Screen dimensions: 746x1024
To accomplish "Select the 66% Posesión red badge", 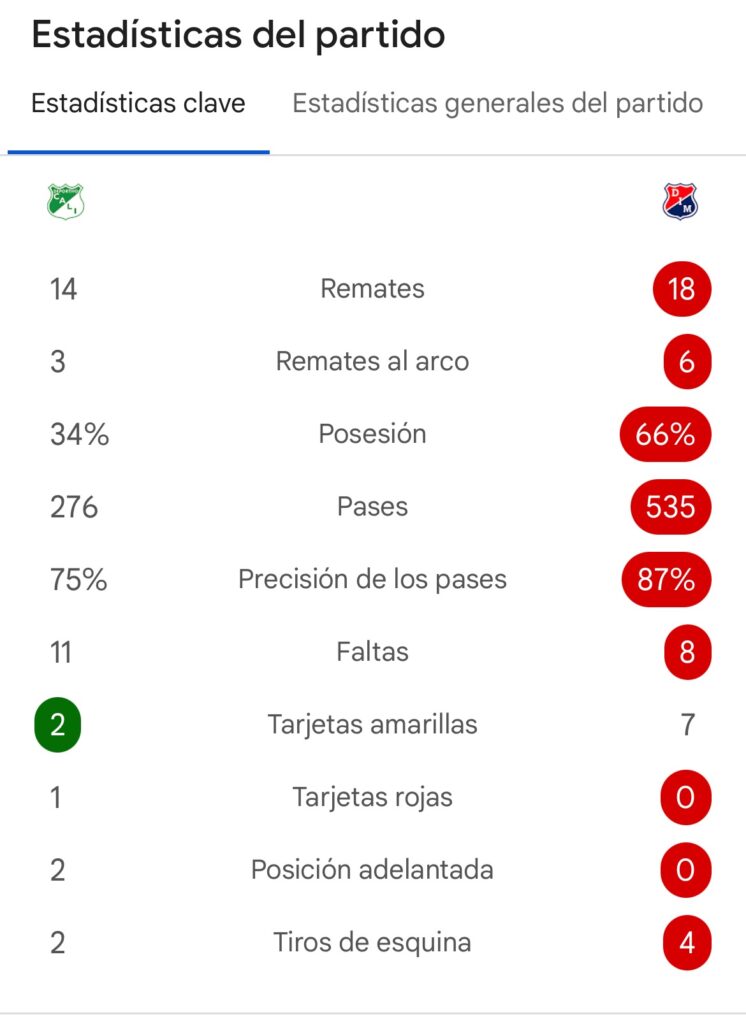I will tap(665, 435).
